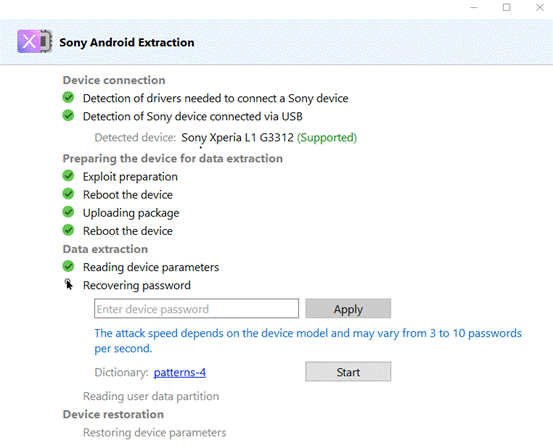Click the Sony Xperia L1 G3312 device name
Viewport: 553px width, 448px height.
point(237,137)
